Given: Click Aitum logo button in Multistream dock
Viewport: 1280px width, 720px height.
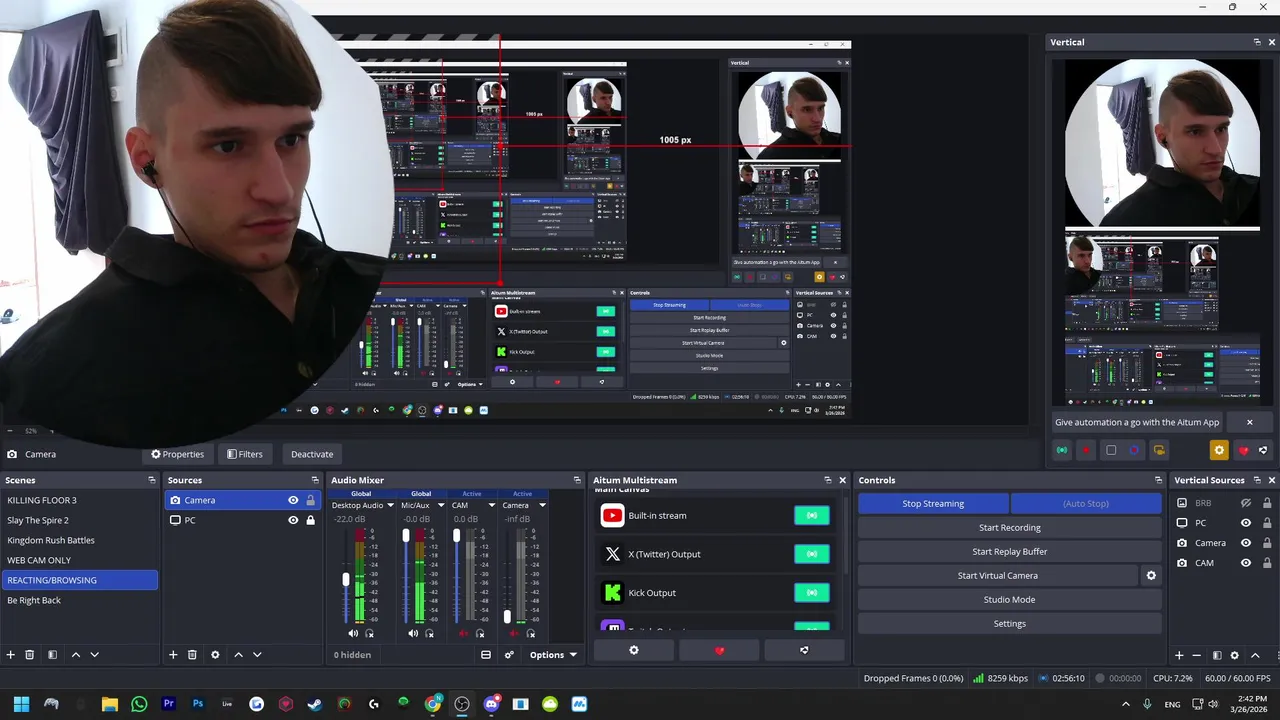Looking at the screenshot, I should 804,650.
